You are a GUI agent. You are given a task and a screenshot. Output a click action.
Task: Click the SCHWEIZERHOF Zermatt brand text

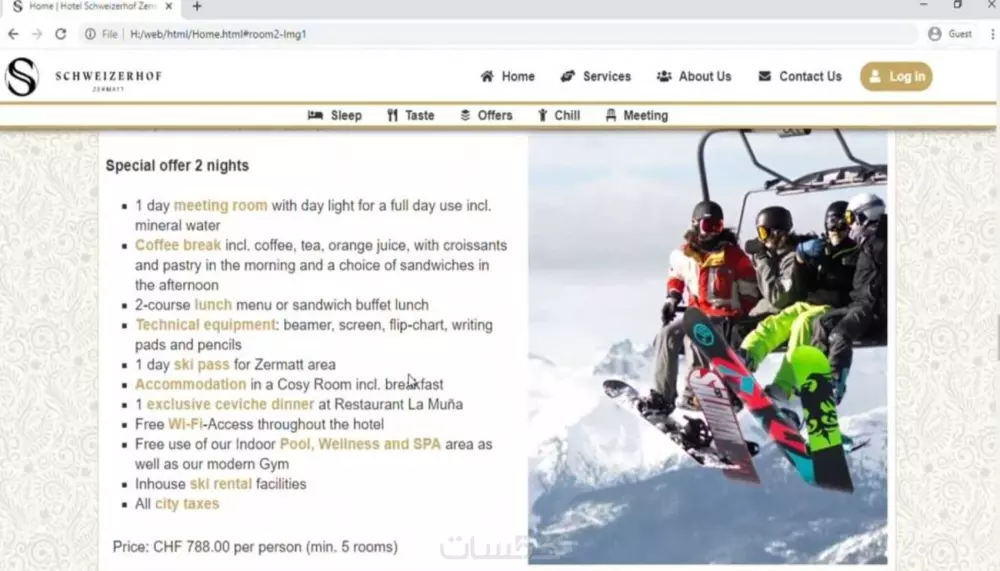tap(108, 80)
